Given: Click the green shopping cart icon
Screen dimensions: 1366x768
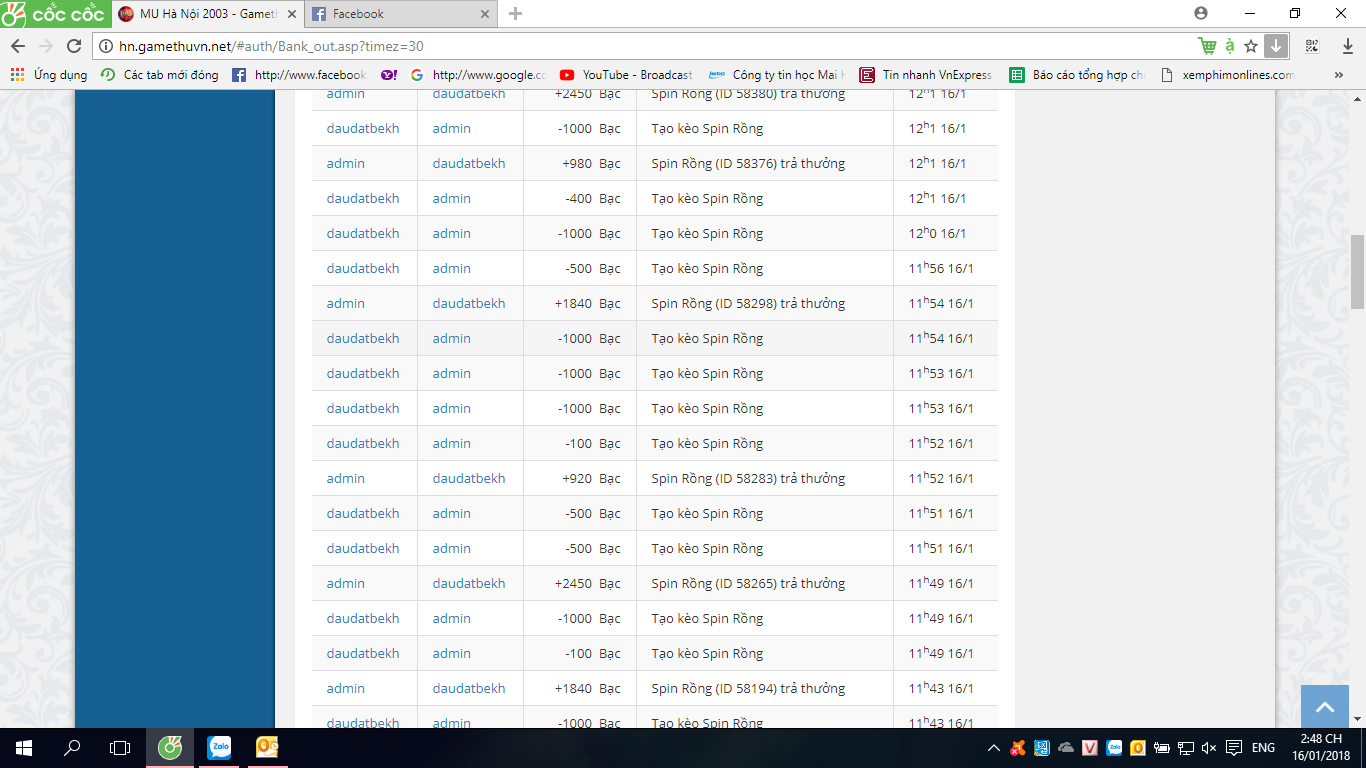Looking at the screenshot, I should click(x=1207, y=46).
